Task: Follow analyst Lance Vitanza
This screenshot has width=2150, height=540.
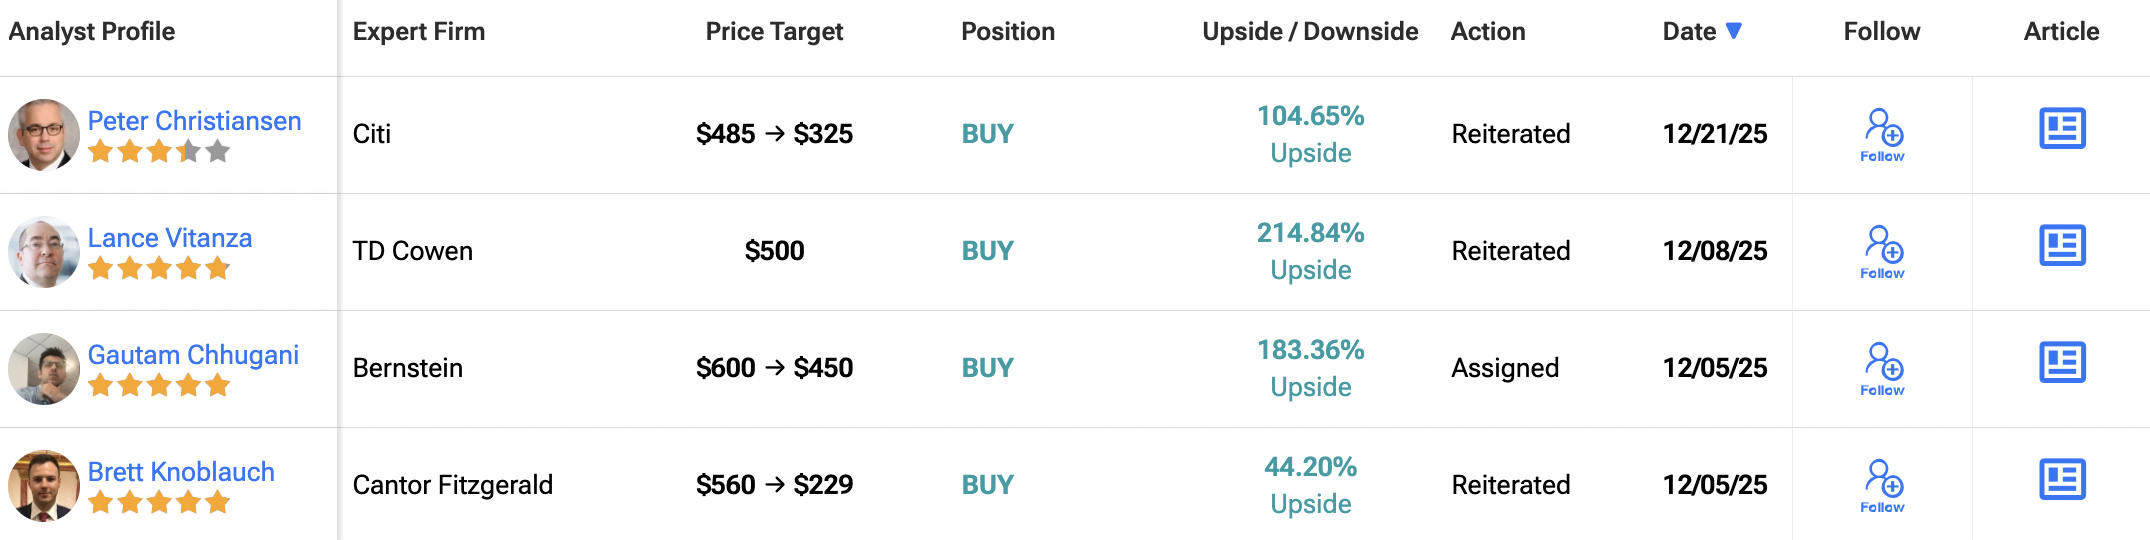Action: 1882,251
